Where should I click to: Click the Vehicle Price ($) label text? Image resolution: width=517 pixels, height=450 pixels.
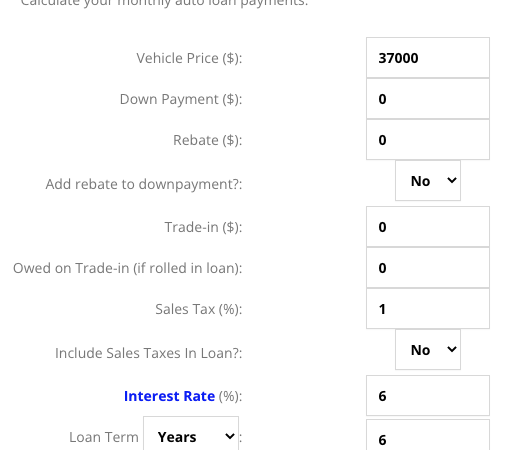tap(189, 58)
